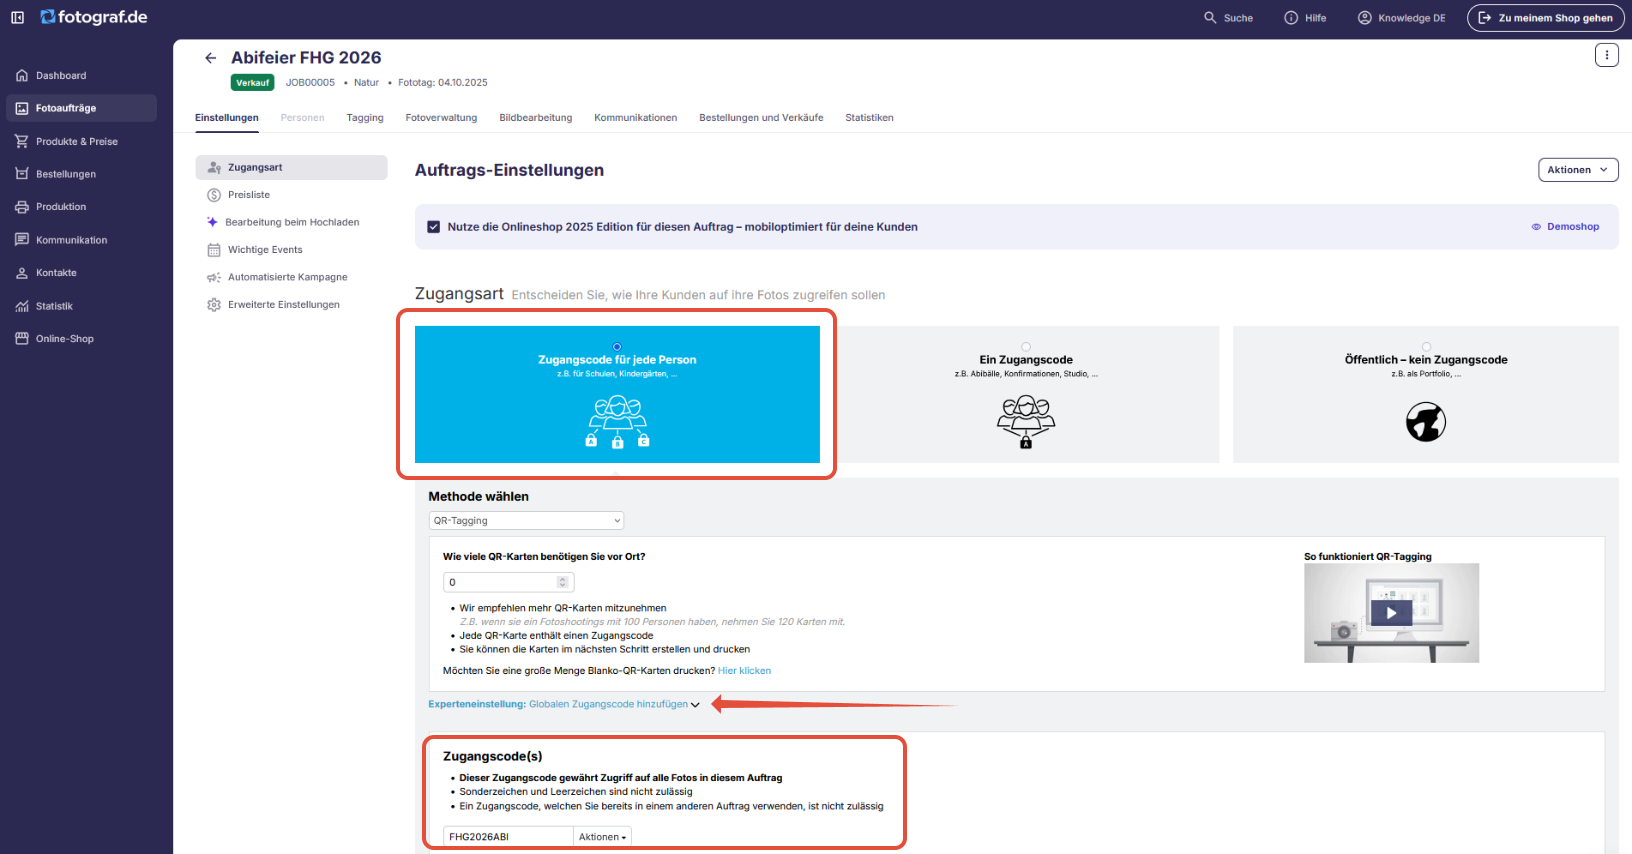1632x854 pixels.
Task: Click the FHG2026ABI access code field
Action: [x=508, y=837]
